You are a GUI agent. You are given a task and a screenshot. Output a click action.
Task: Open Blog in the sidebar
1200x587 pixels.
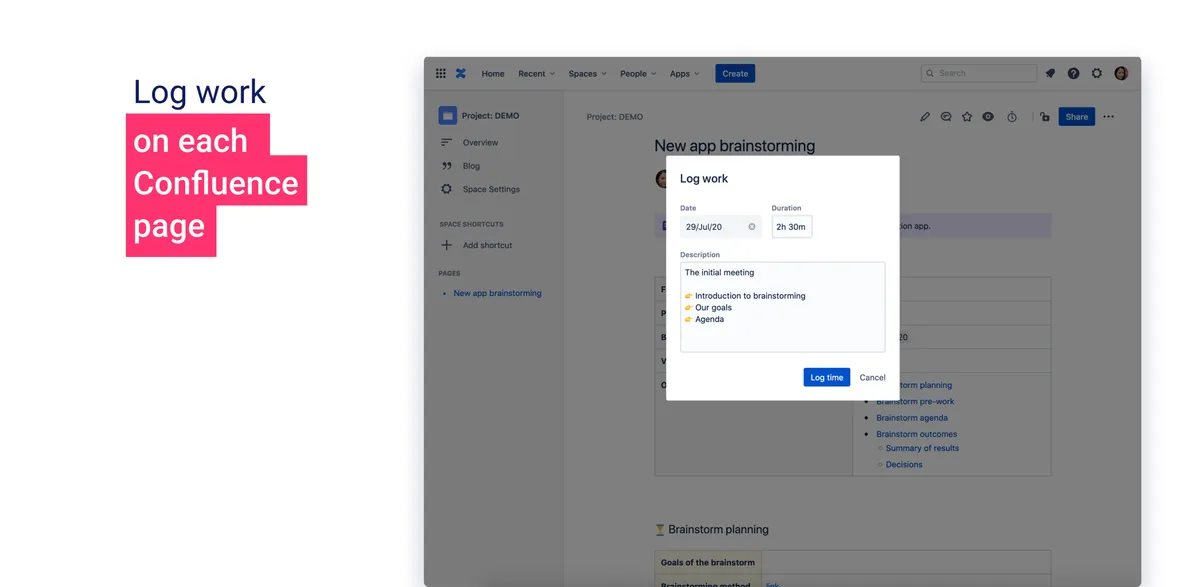click(x=471, y=166)
